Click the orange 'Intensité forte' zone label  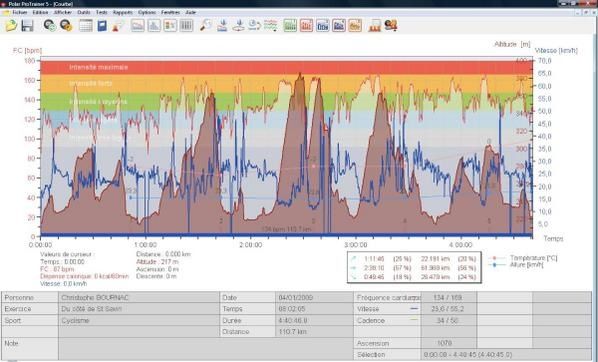(91, 83)
